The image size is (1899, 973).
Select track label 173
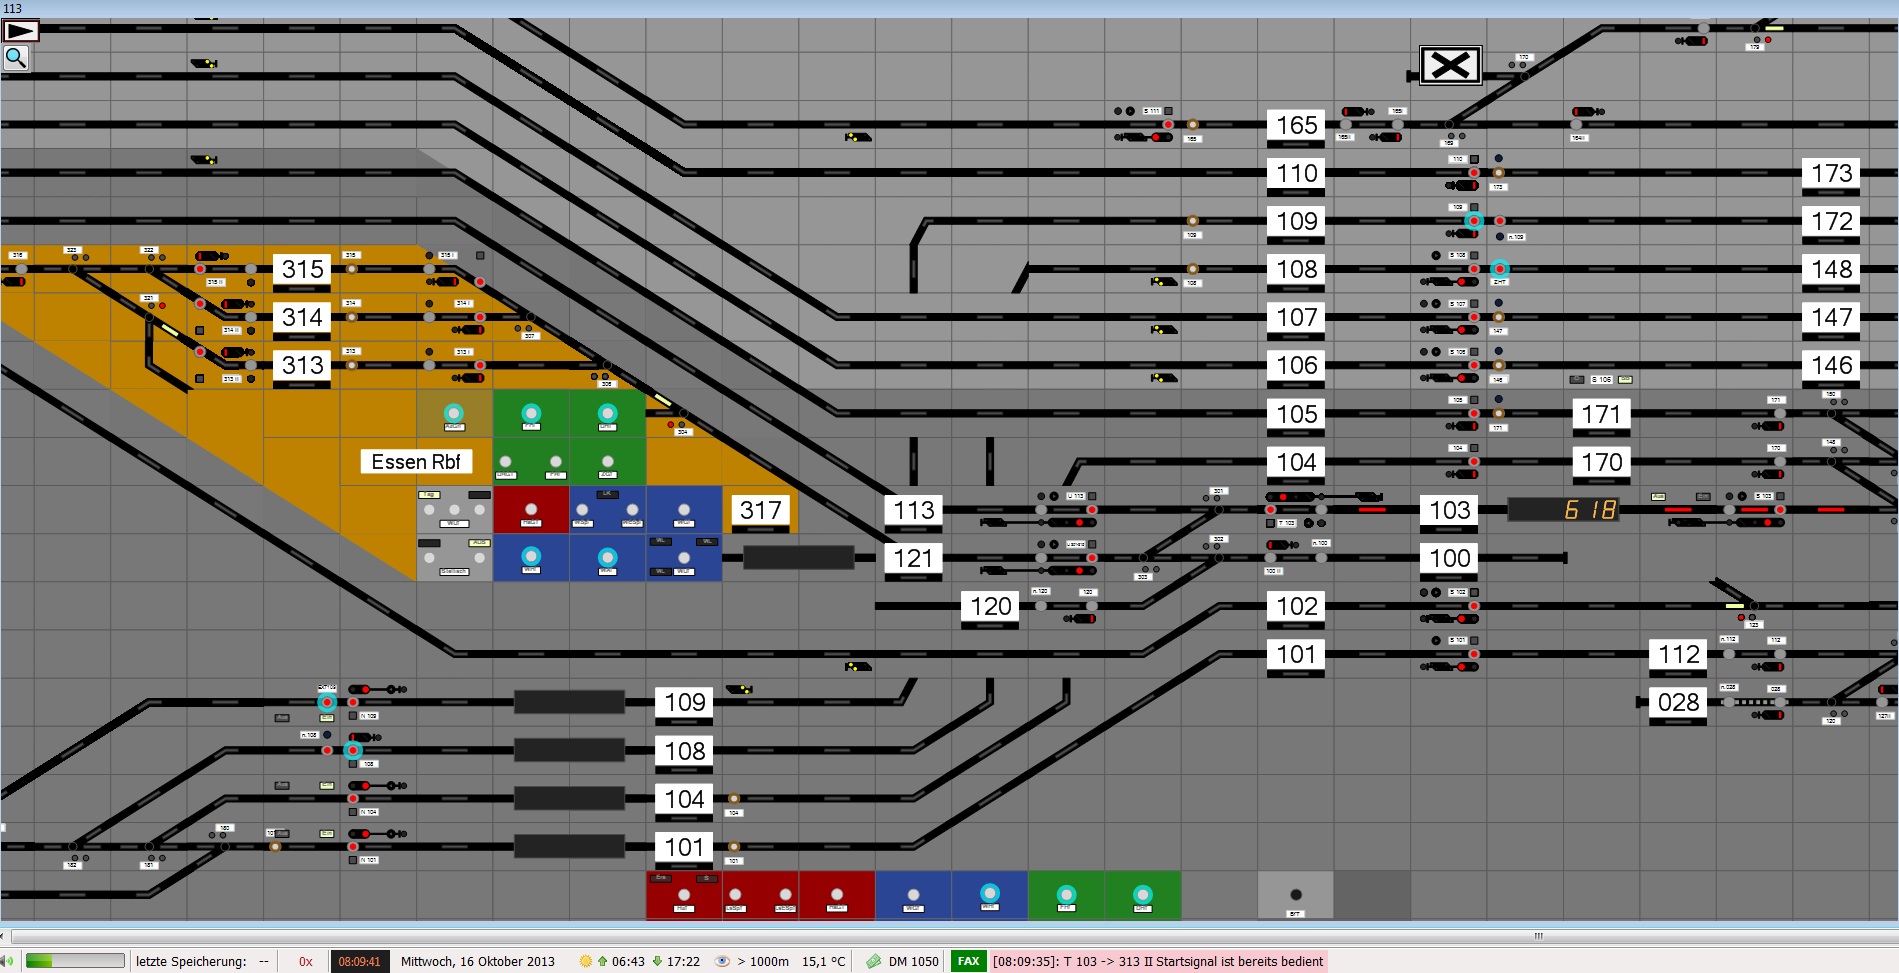pos(1831,173)
